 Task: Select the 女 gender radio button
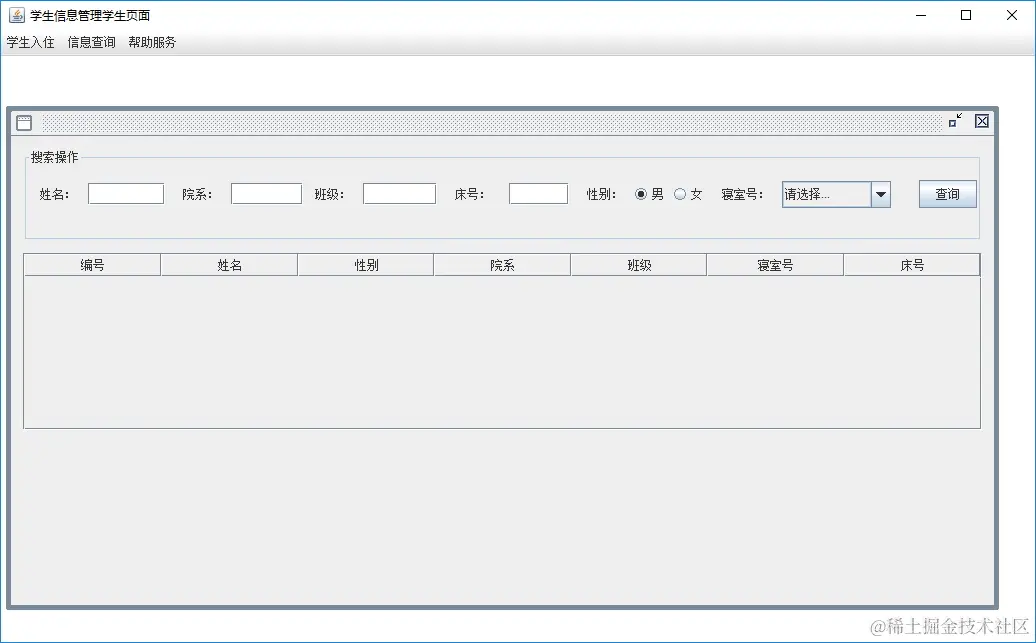tap(680, 194)
